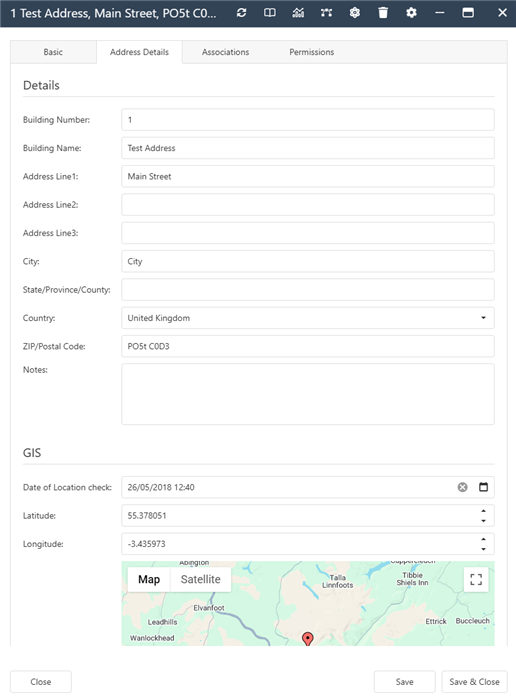Clear the Date of Location check value
Viewport: 516px width, 700px height.
click(x=462, y=487)
